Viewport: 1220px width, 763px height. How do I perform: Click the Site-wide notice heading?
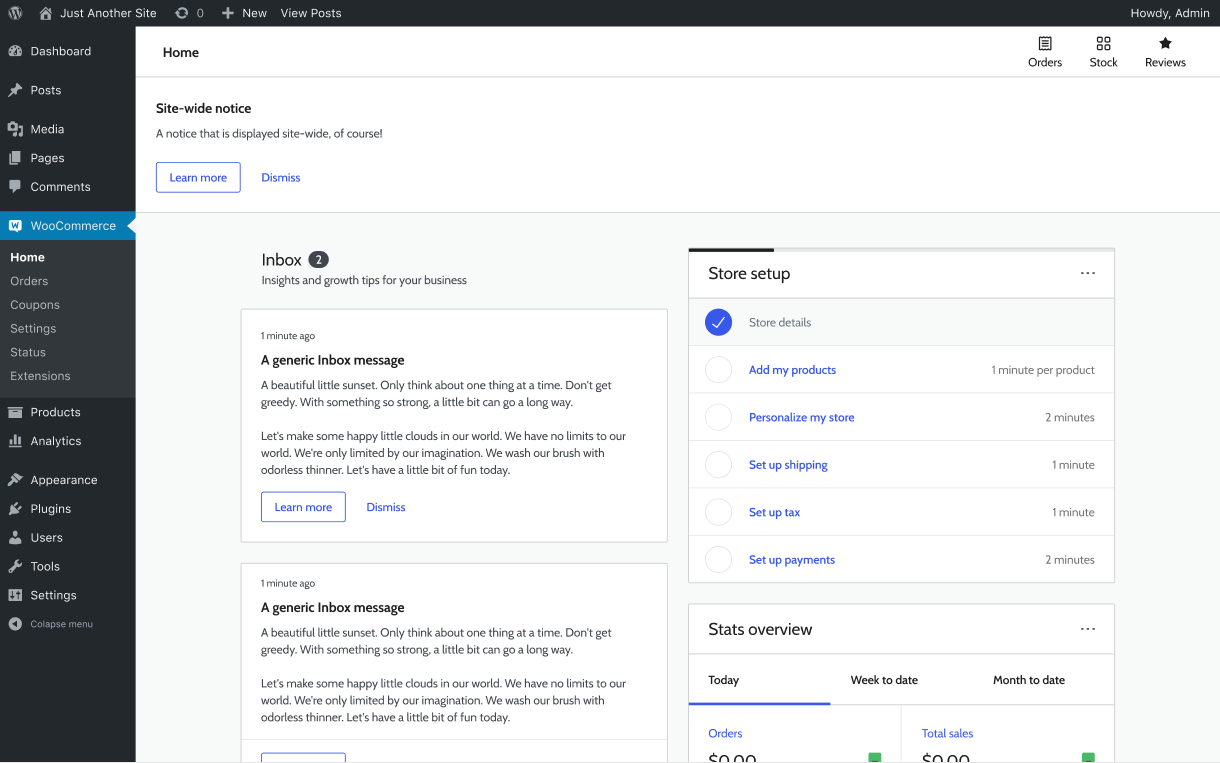pos(204,108)
